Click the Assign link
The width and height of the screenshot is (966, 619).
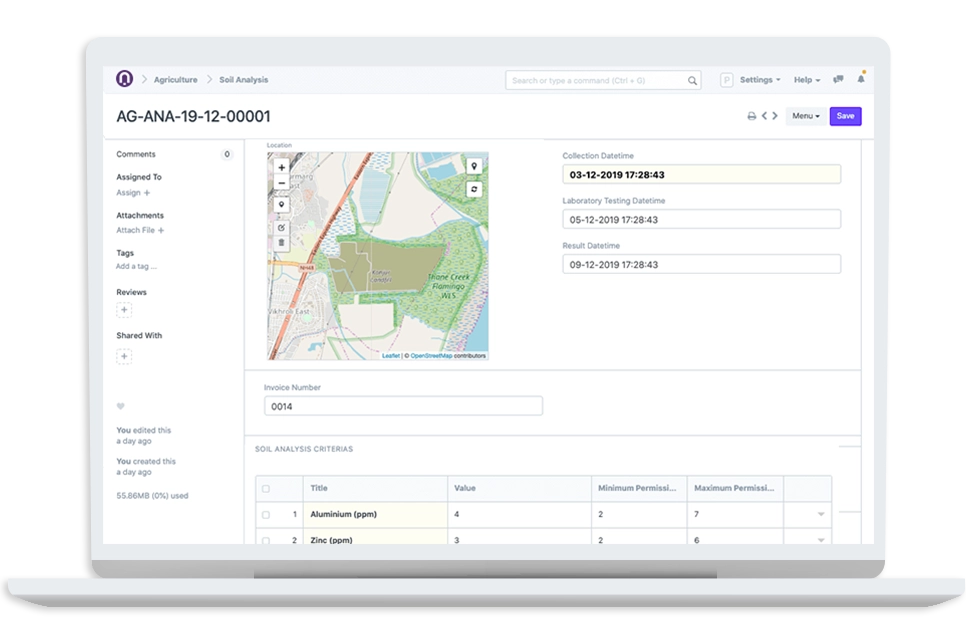click(x=128, y=193)
